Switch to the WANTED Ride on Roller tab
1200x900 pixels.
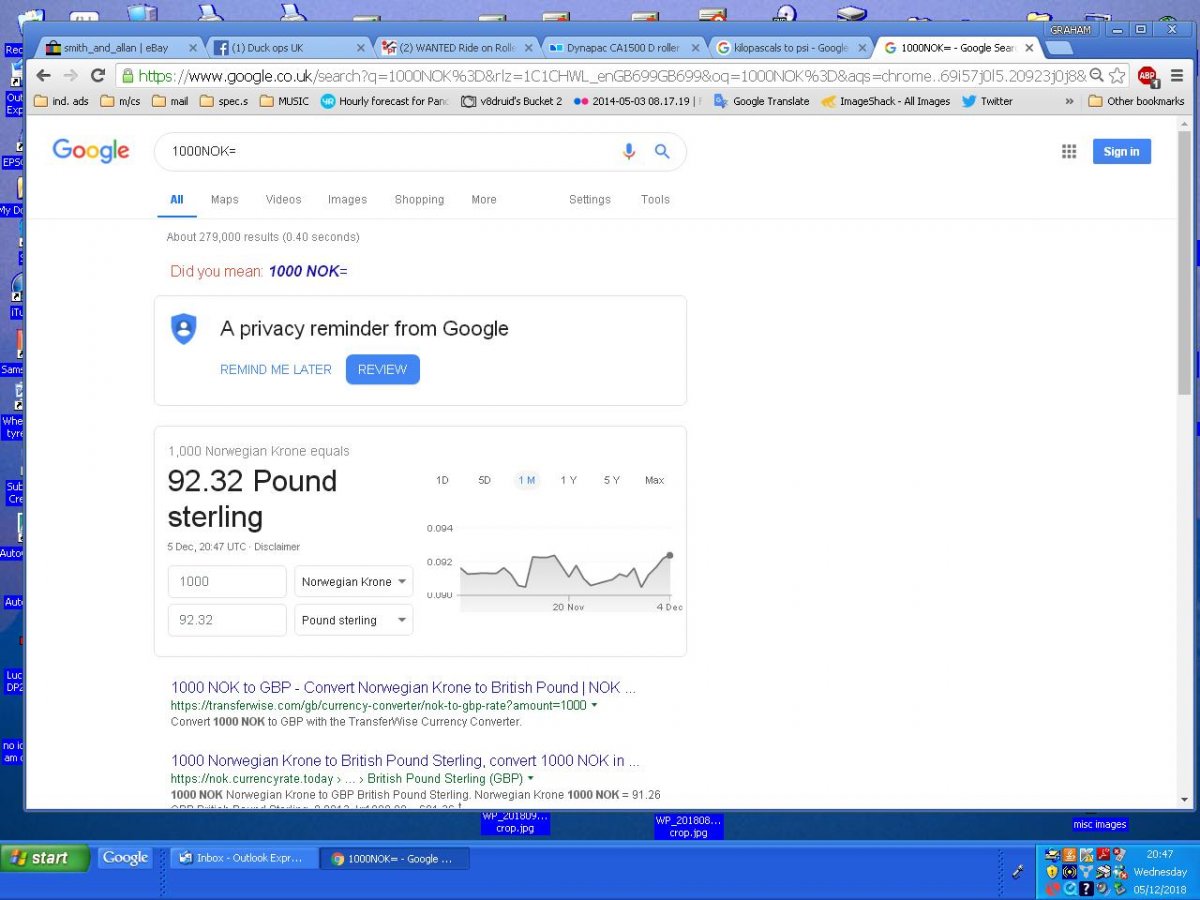[x=457, y=48]
